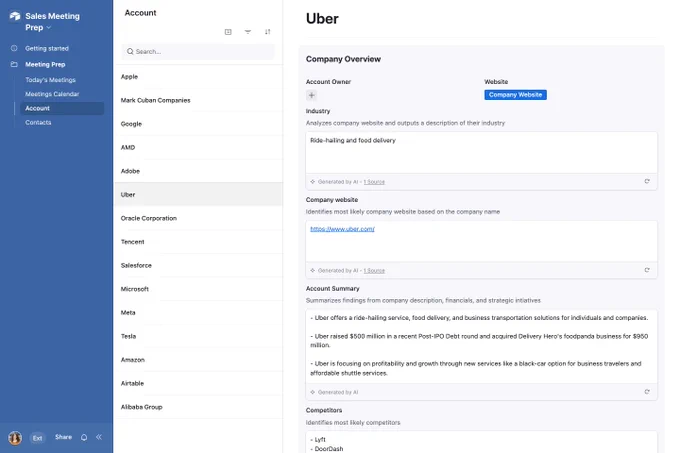Select Adobe in the account list
This screenshot has width=680, height=453.
198,171
